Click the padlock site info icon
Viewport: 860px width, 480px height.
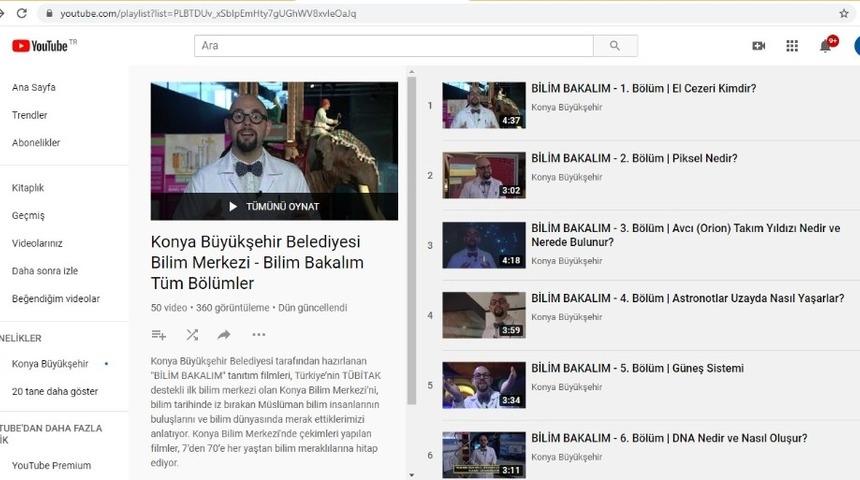(49, 13)
